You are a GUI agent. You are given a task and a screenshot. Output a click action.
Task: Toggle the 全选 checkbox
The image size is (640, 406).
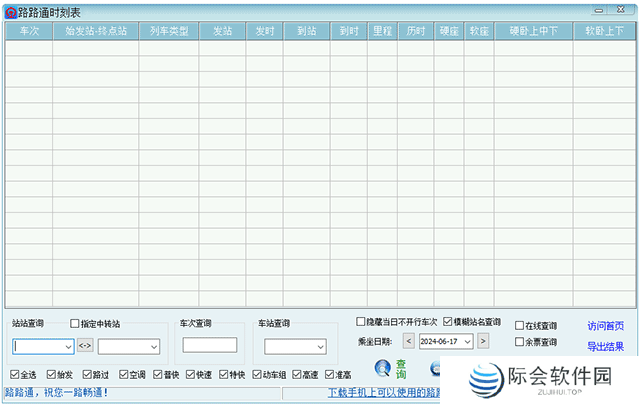pyautogui.click(x=15, y=374)
